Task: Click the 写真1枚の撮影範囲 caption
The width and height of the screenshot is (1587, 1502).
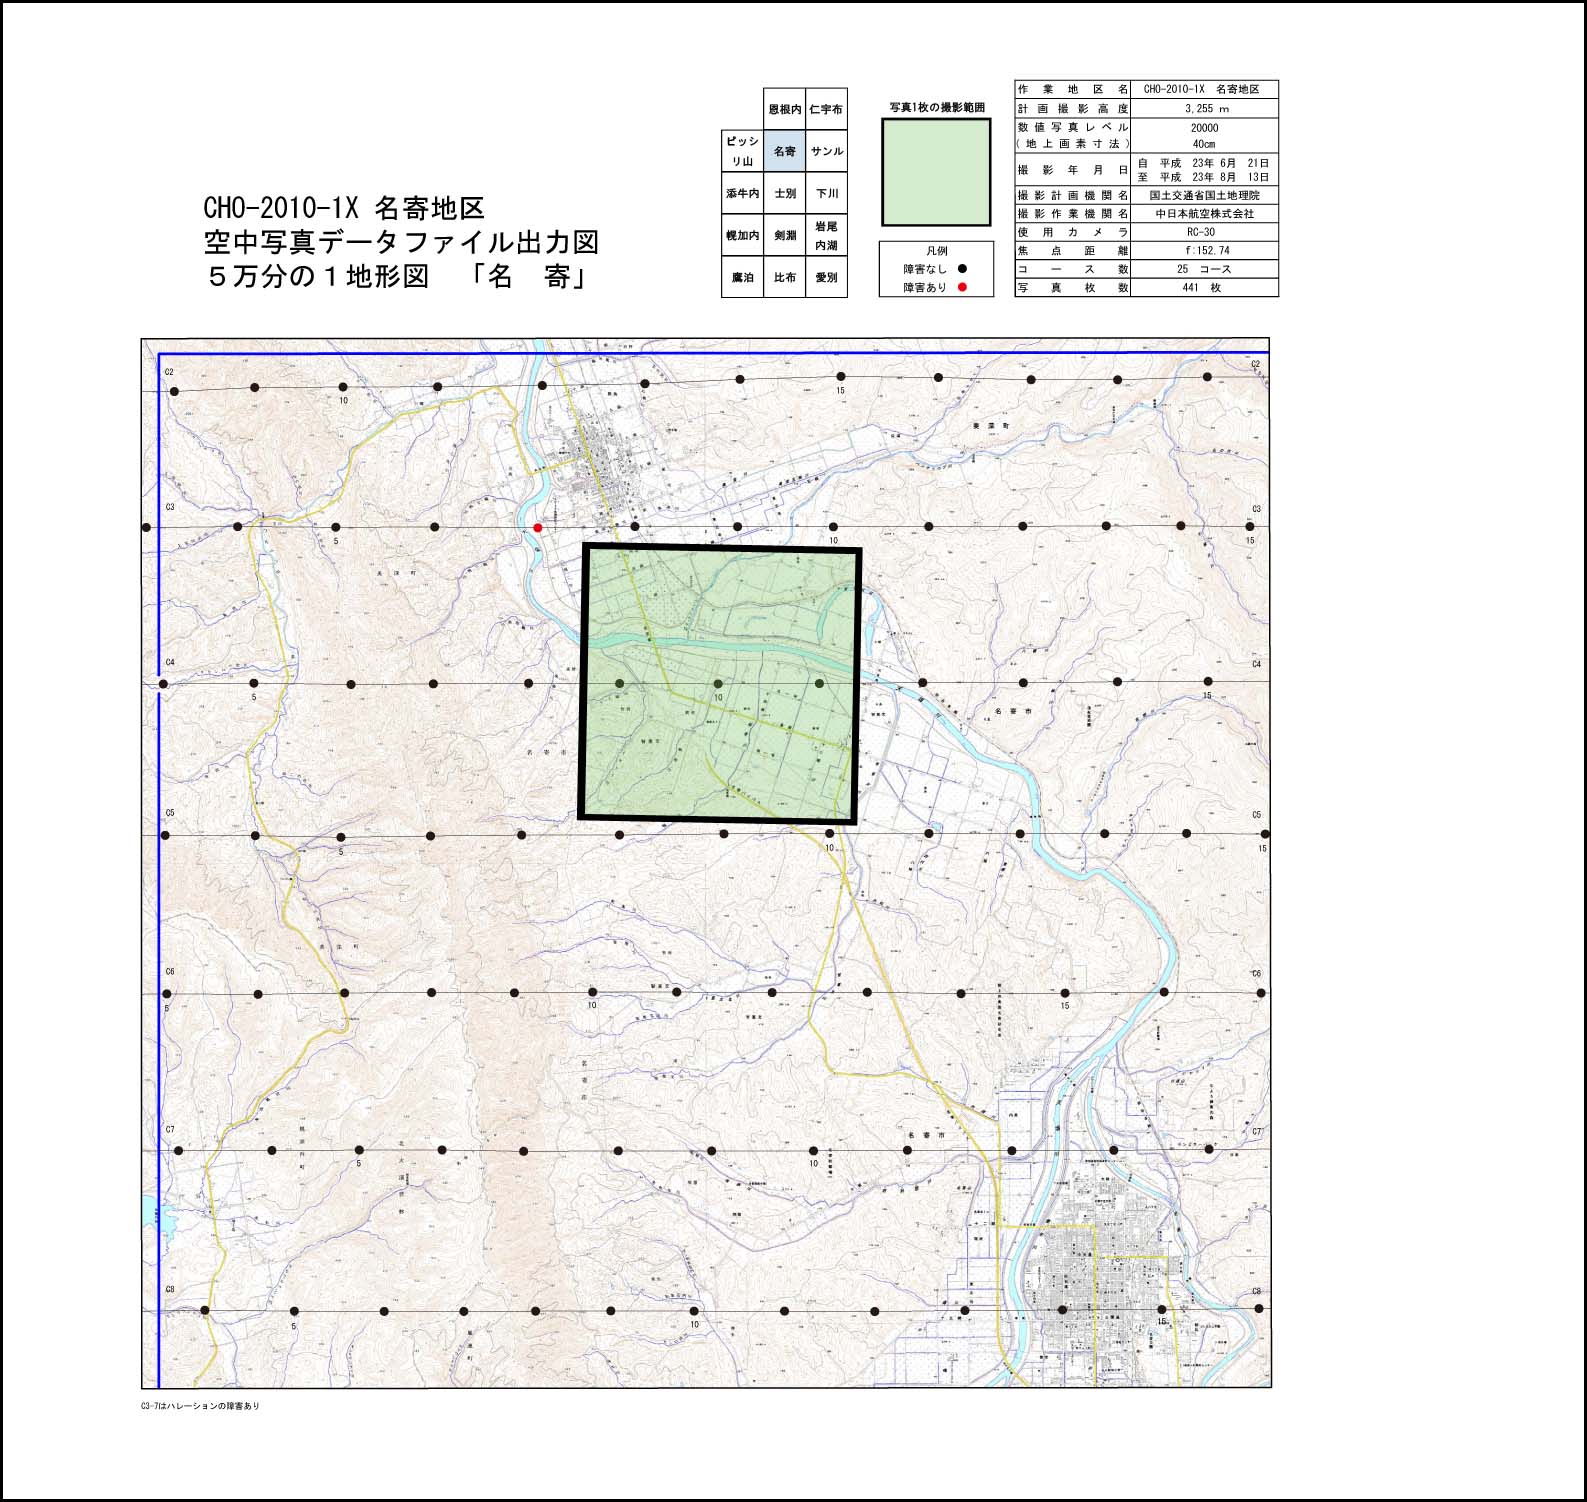Action: [x=937, y=107]
